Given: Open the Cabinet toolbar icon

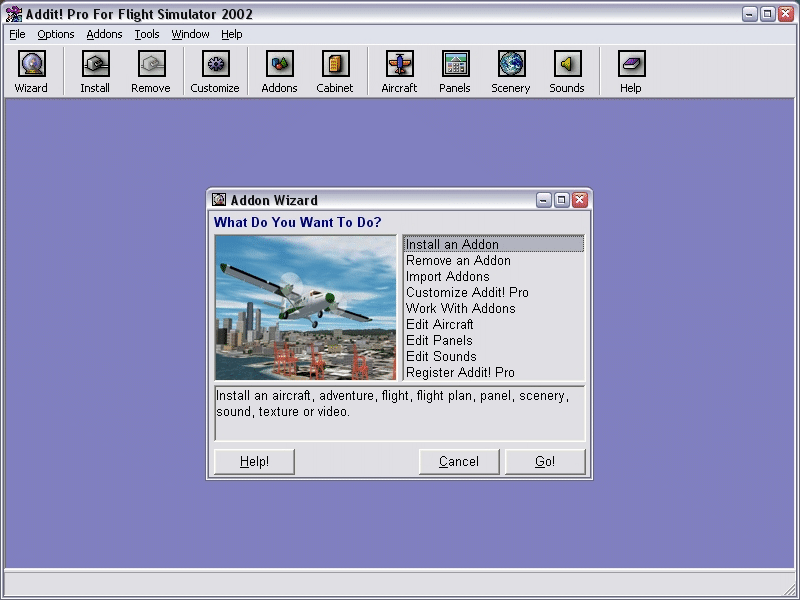Looking at the screenshot, I should [x=335, y=64].
